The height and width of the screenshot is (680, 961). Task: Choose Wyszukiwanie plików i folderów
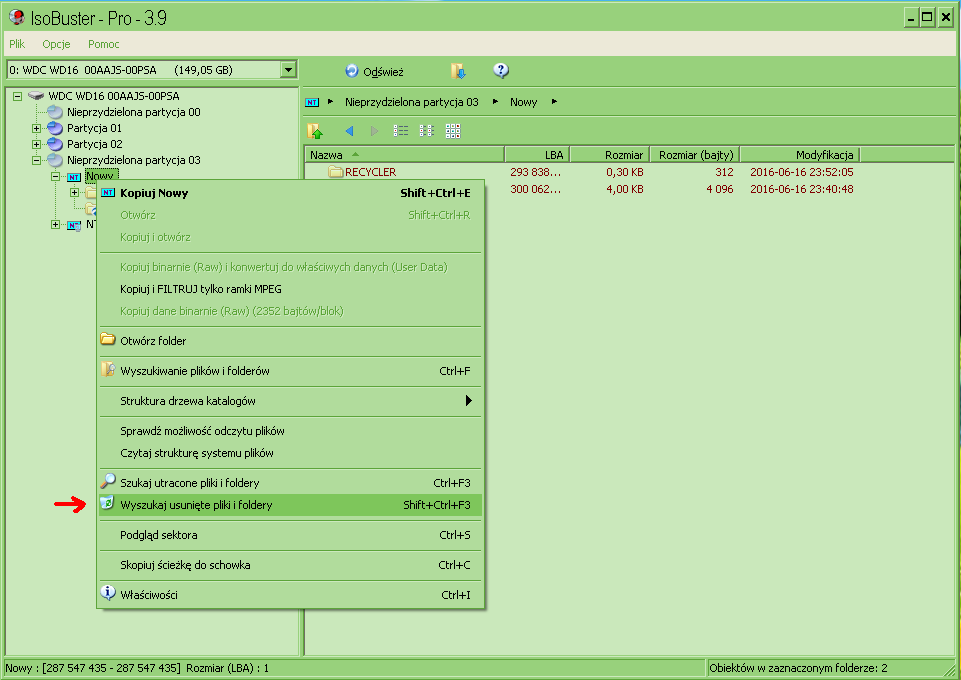(291, 371)
